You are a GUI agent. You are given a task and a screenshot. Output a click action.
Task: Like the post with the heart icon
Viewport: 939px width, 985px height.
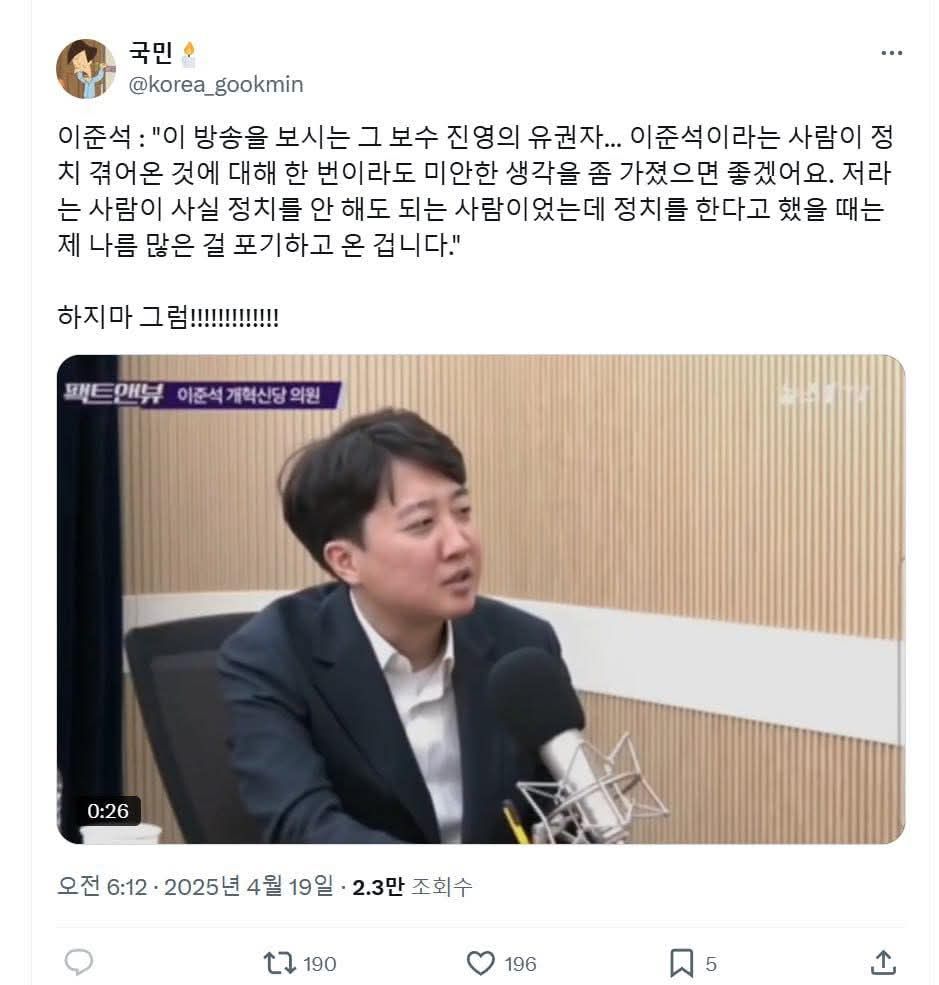tap(480, 963)
